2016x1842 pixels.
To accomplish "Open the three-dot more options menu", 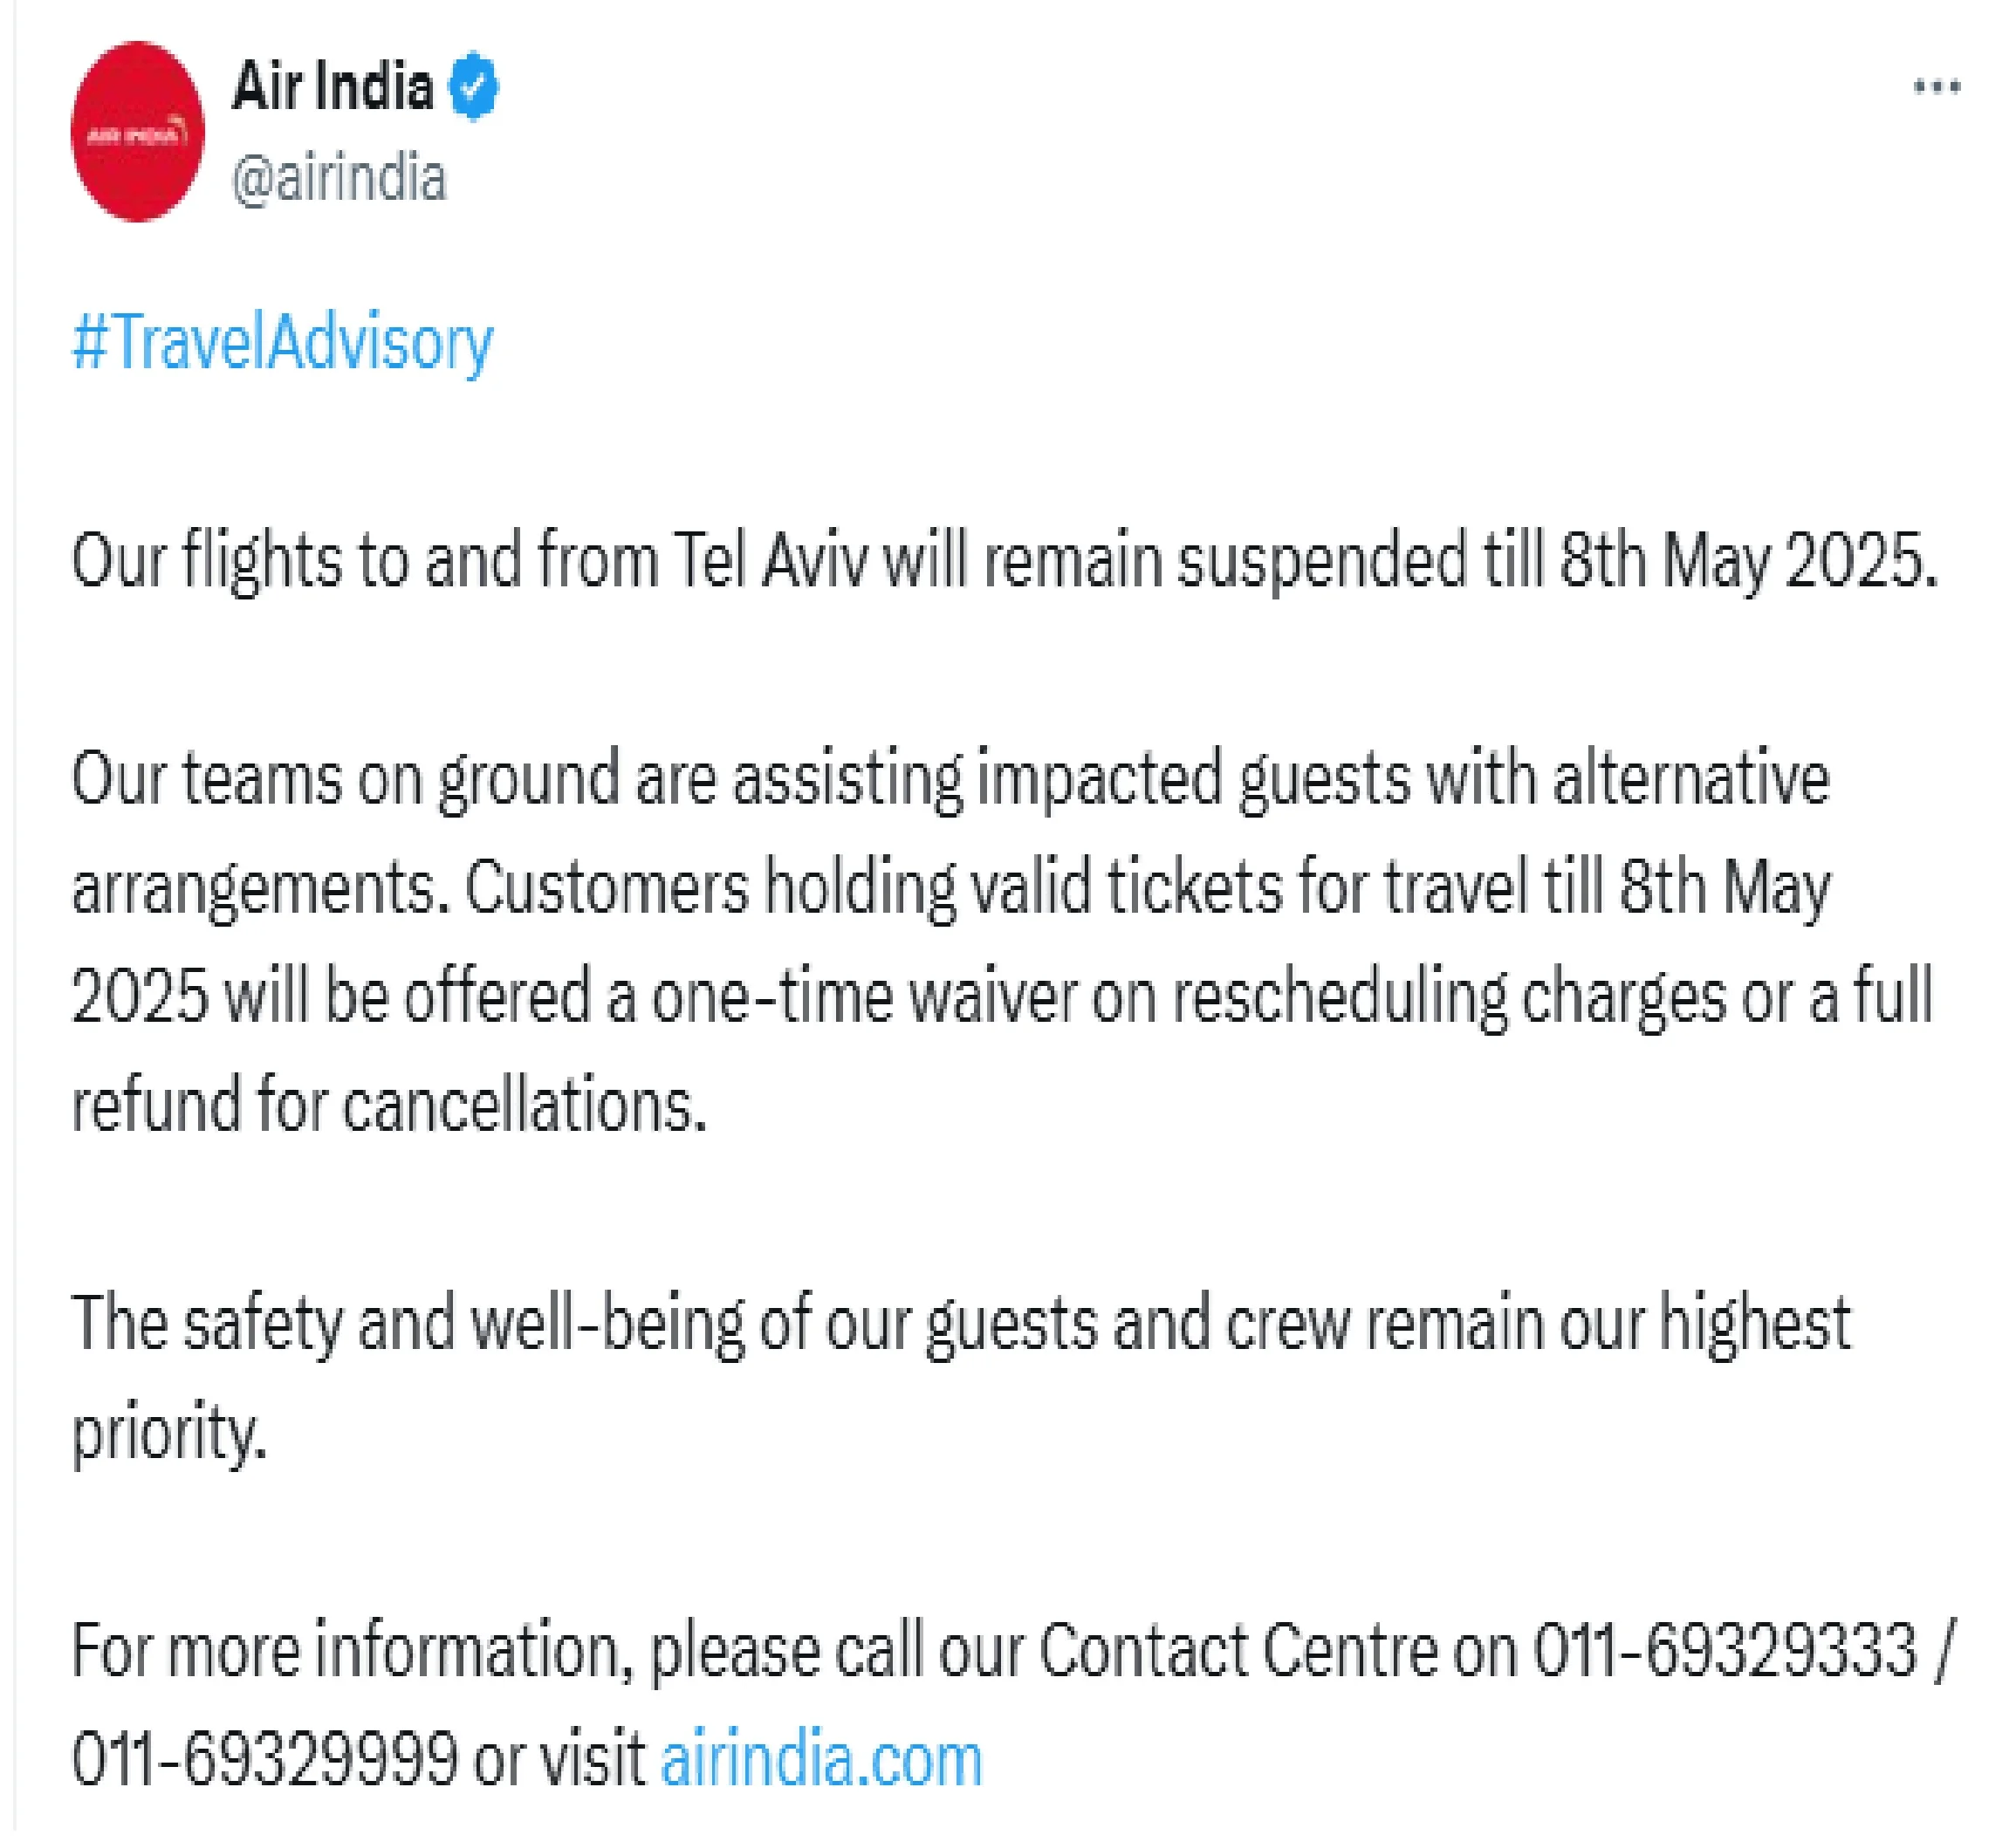I will 1936,87.
